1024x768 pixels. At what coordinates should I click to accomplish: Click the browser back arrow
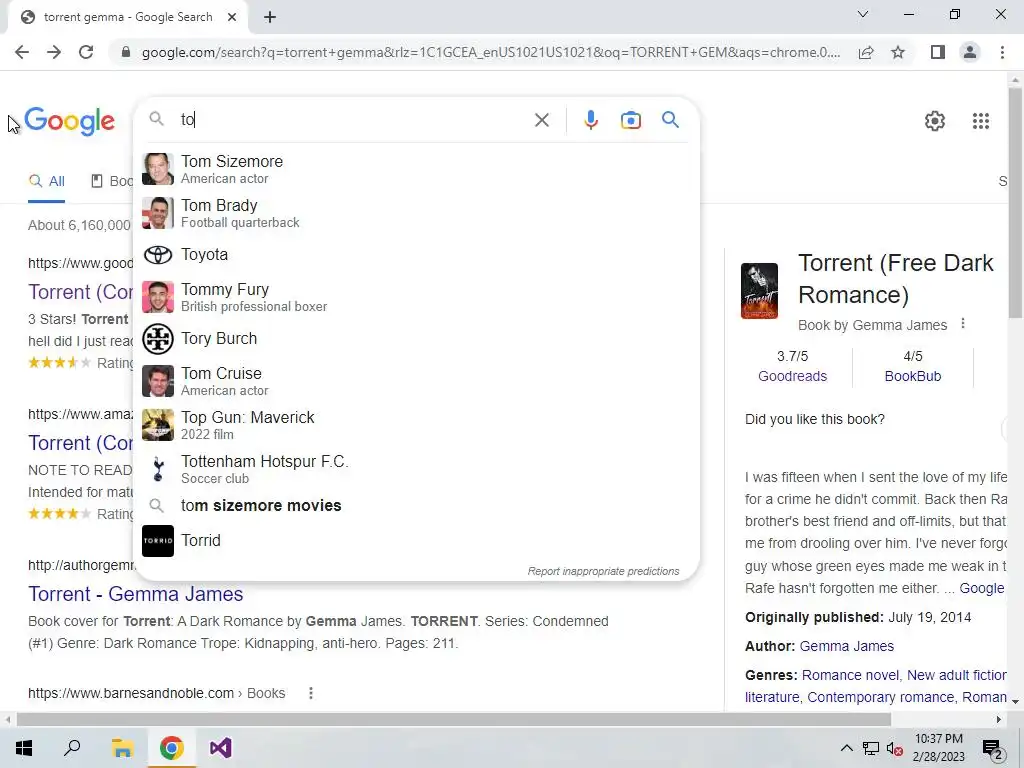pos(22,52)
